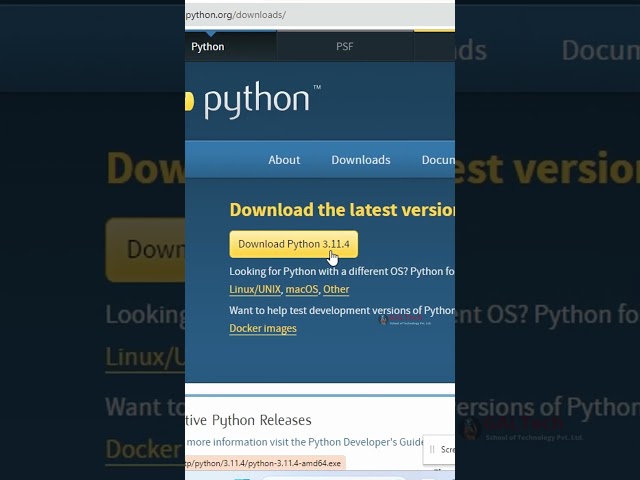Open the Documentation menu item

pos(438,160)
